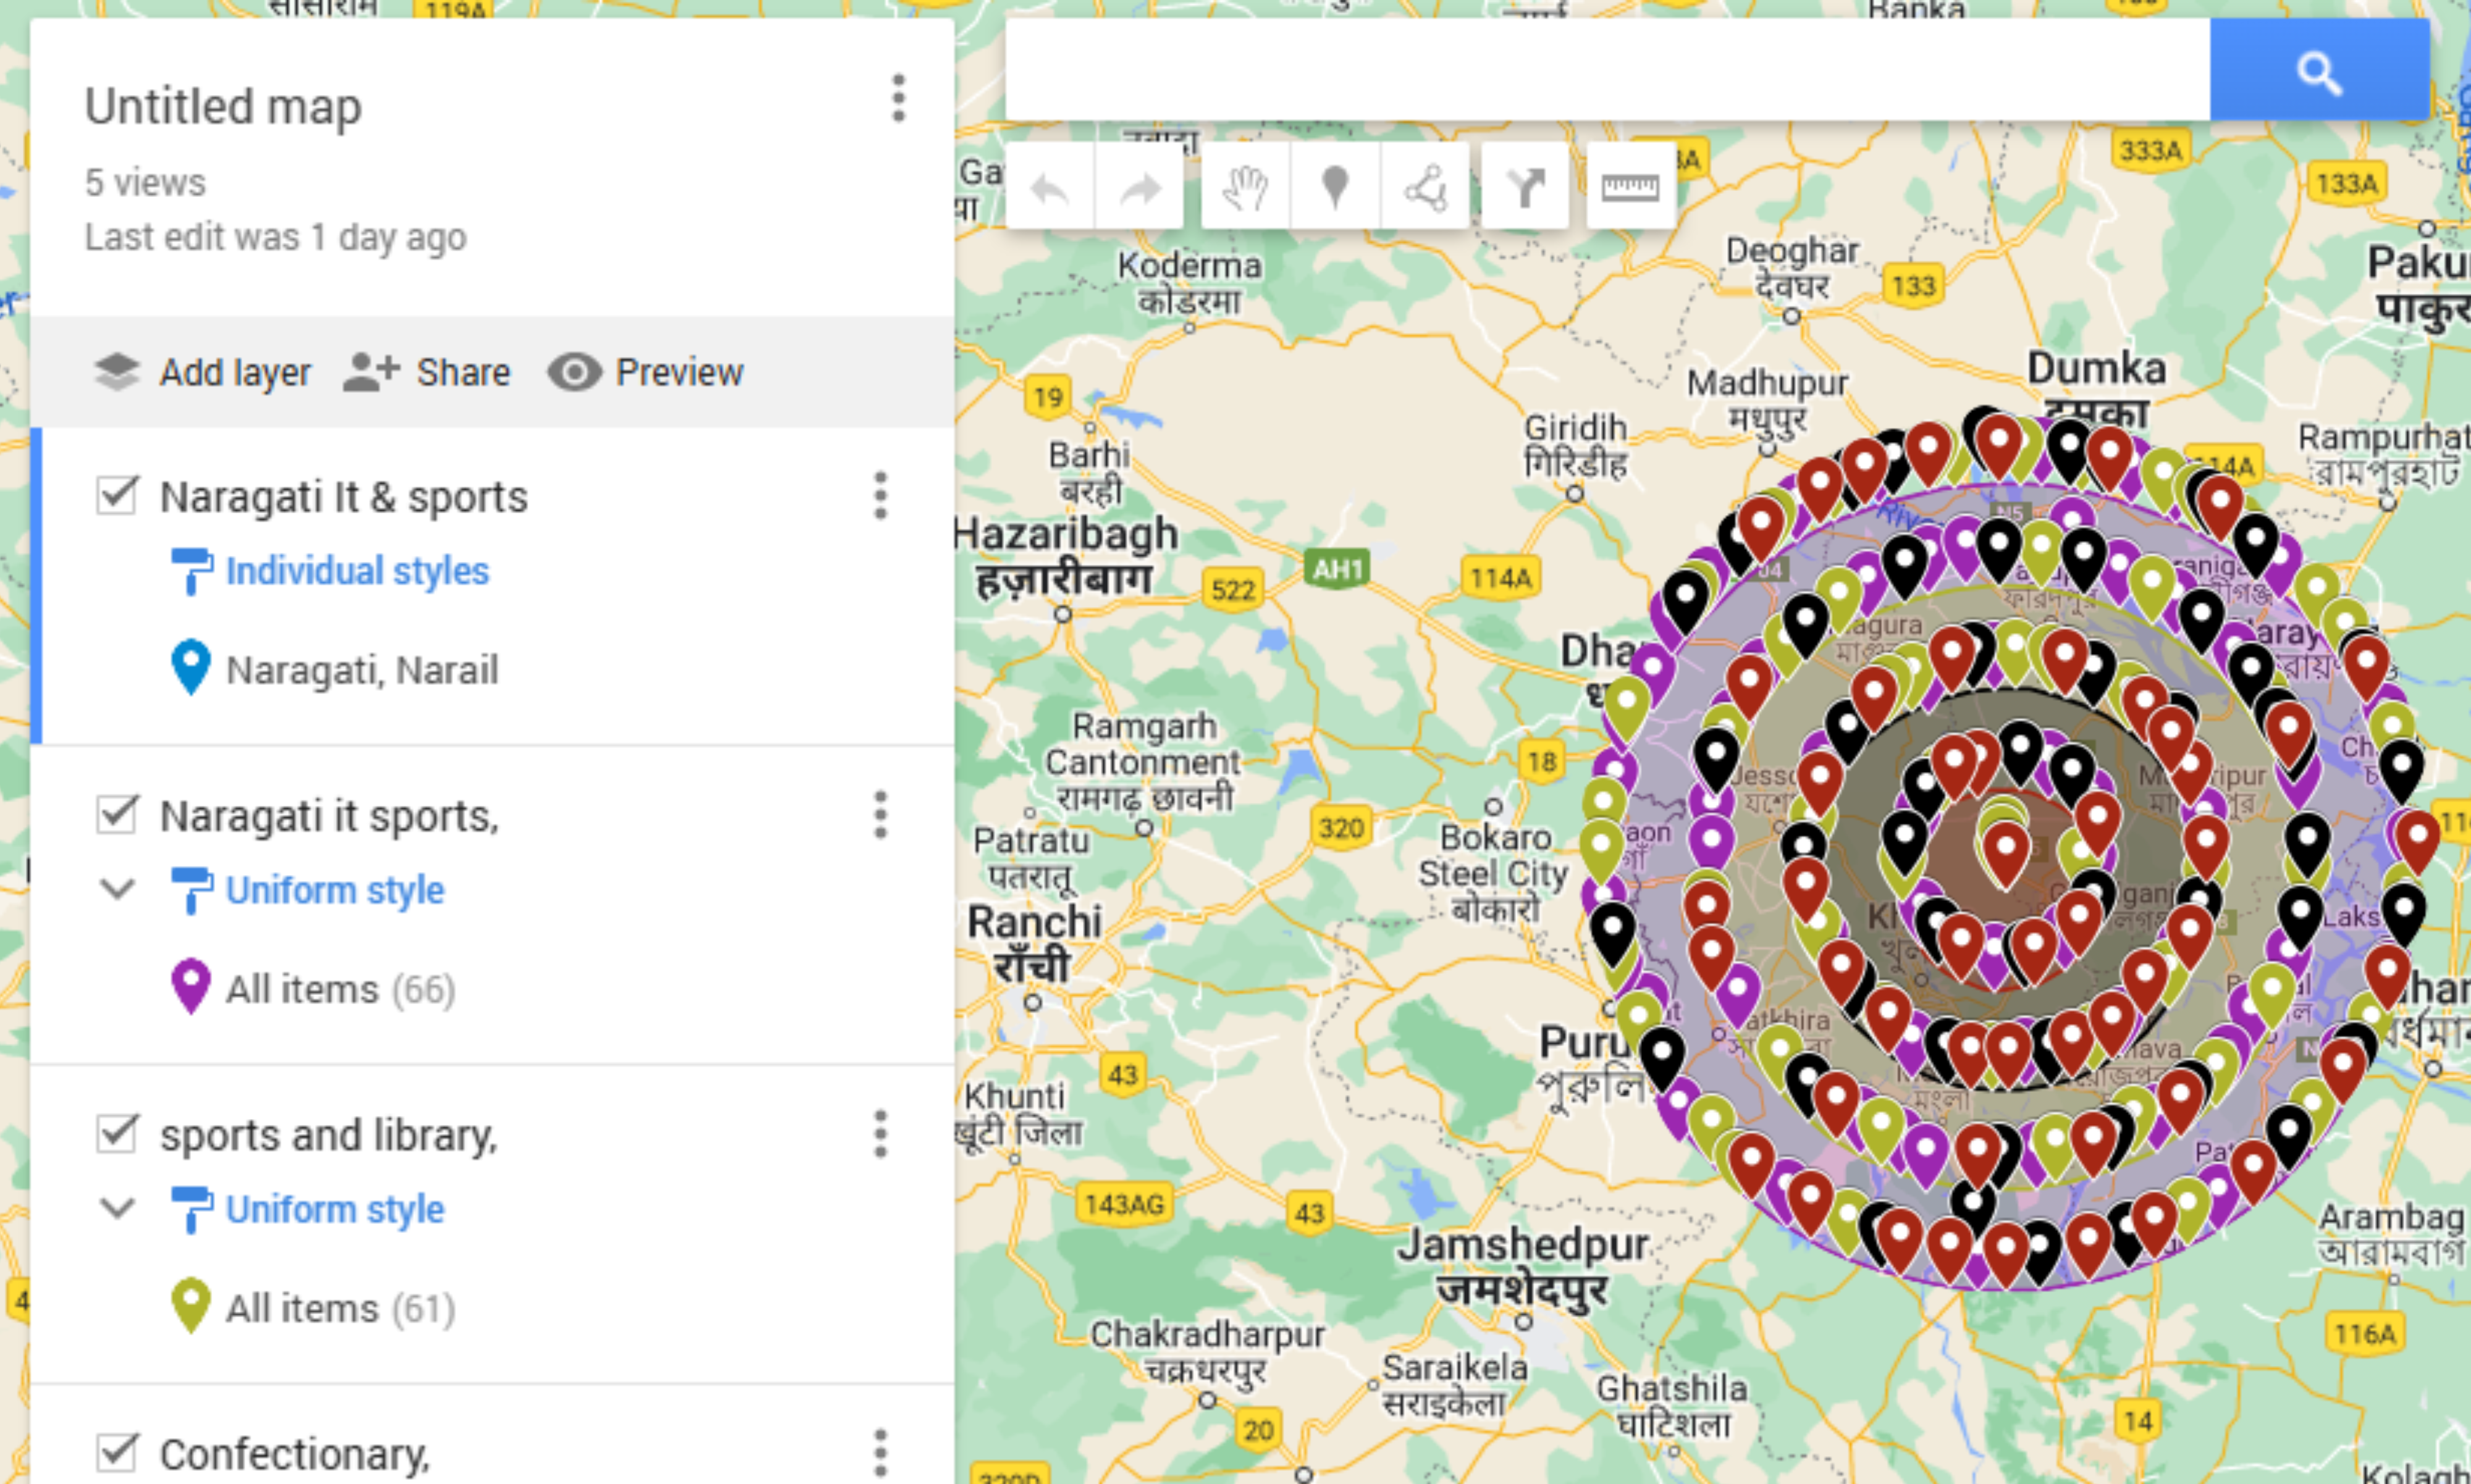This screenshot has height=1484, width=2471.
Task: Hide the sports and library, layer
Action: point(117,1133)
